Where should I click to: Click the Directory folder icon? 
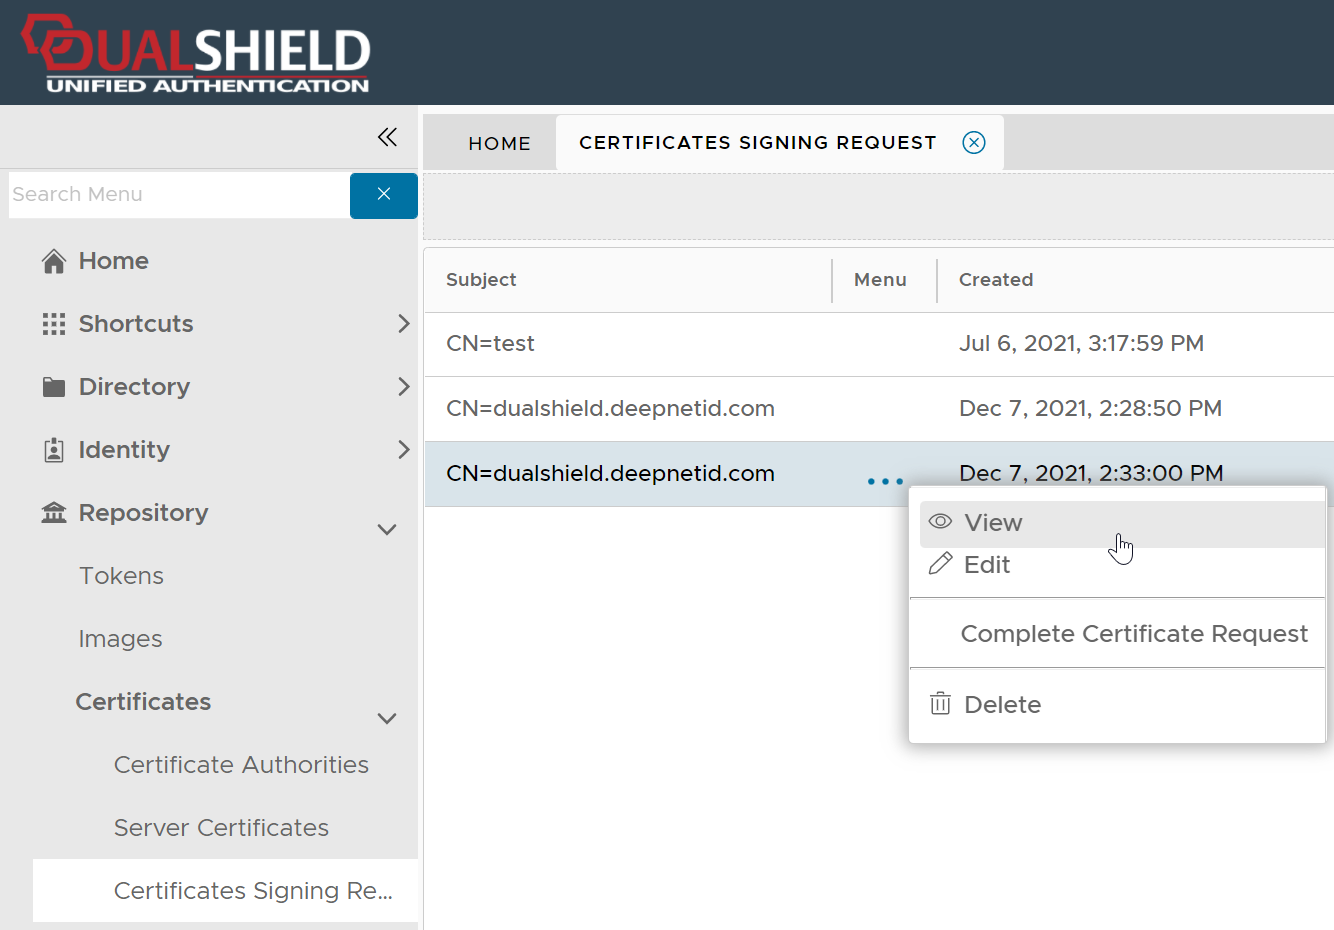(x=54, y=387)
